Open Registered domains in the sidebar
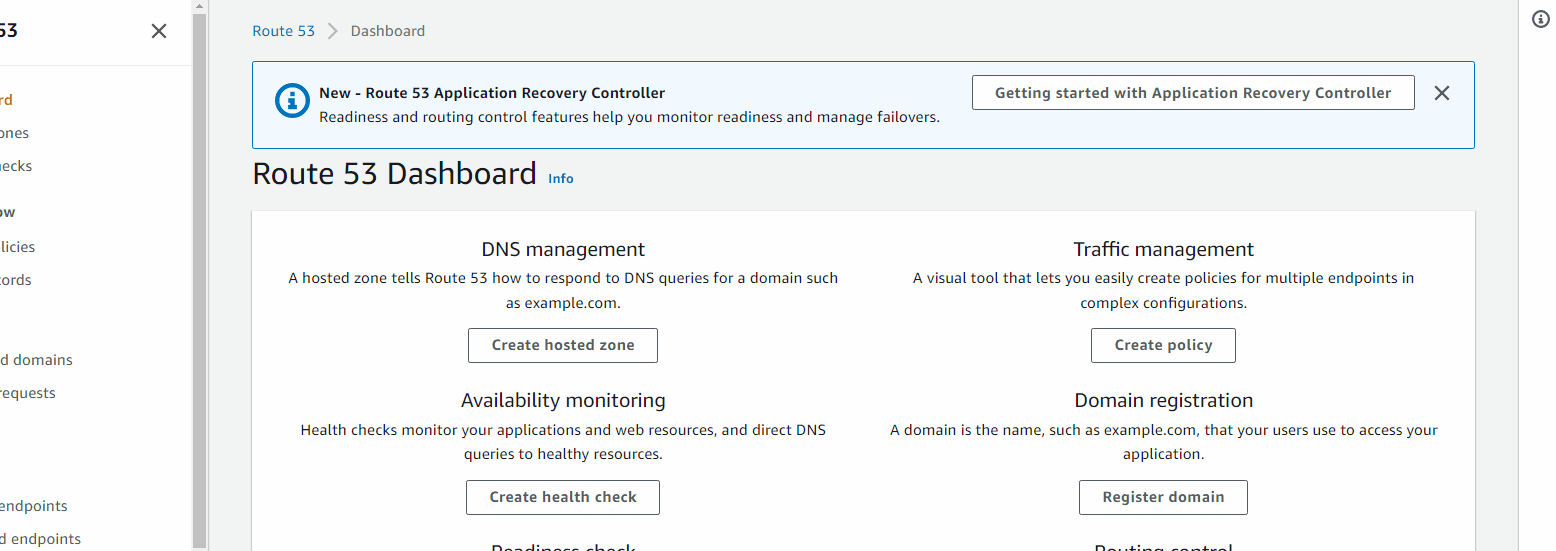The width and height of the screenshot is (1556, 551). pyautogui.click(x=36, y=360)
